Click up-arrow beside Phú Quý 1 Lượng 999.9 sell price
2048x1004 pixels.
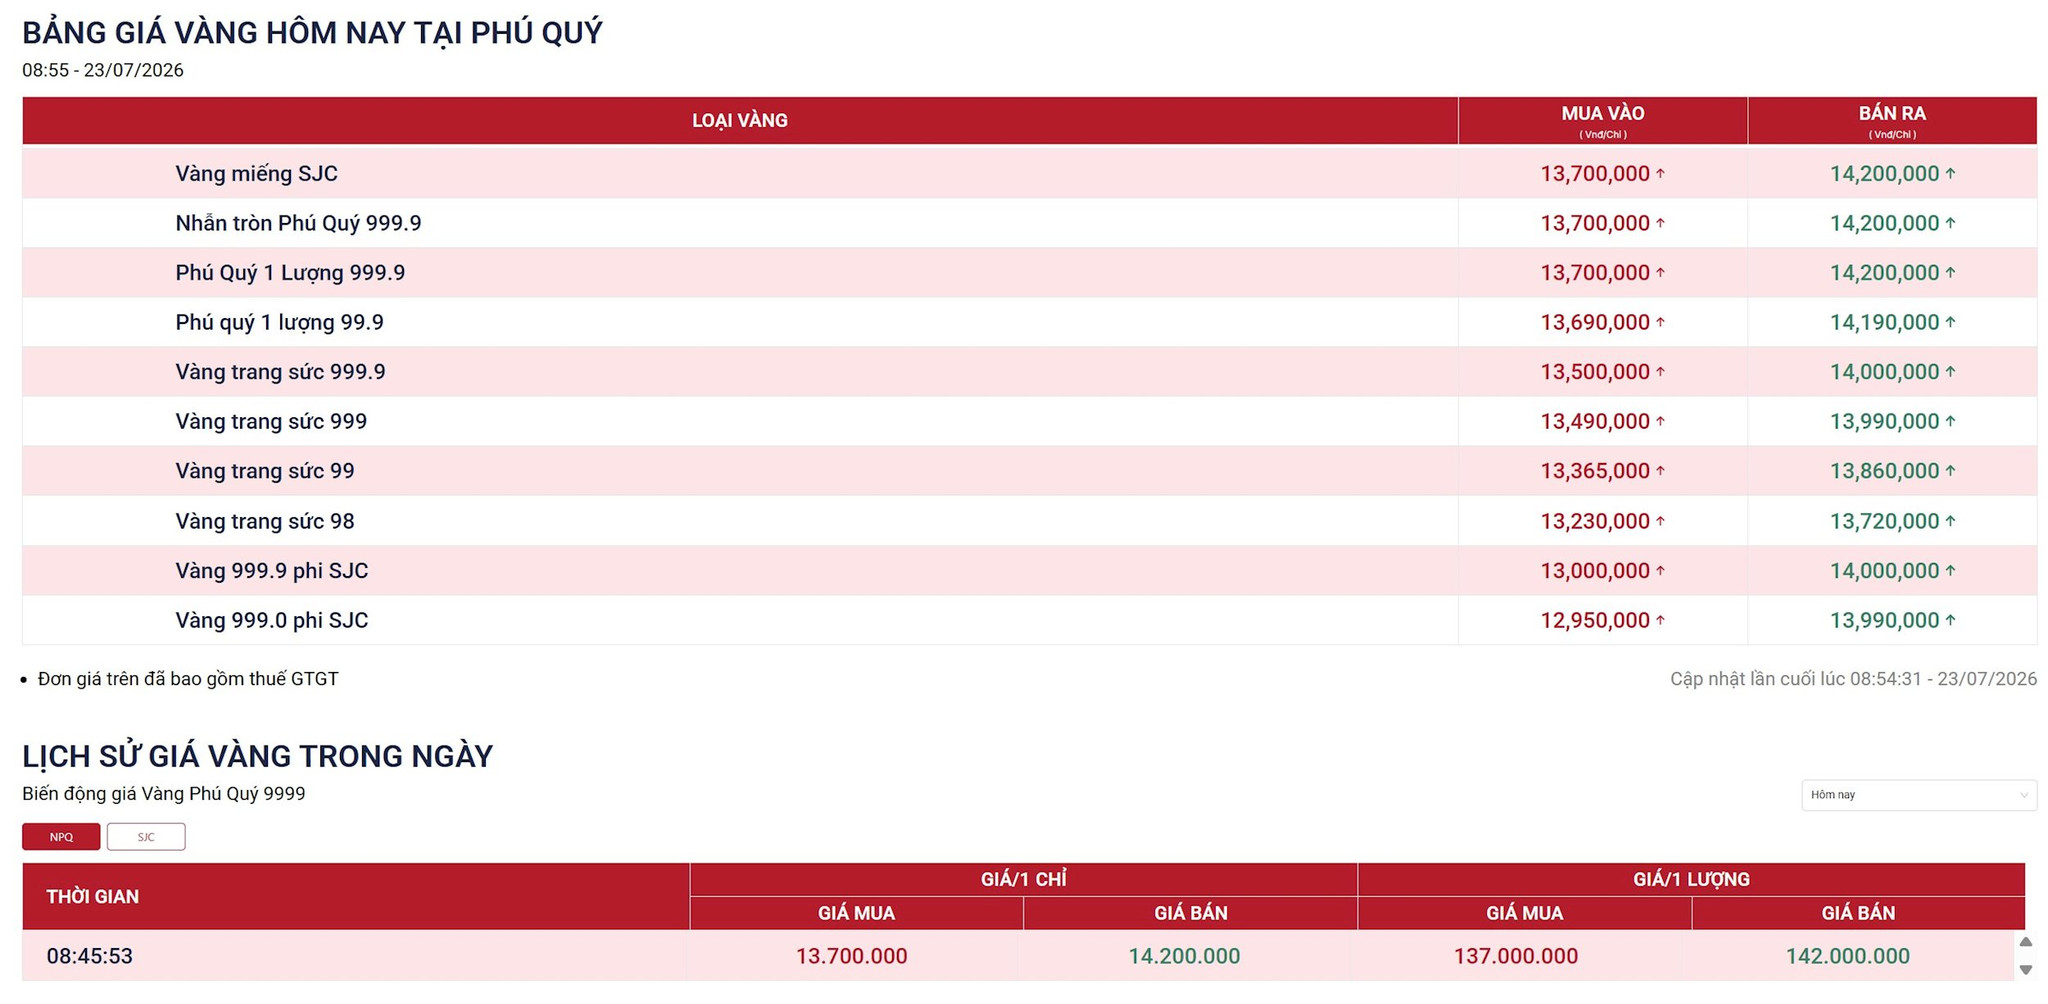point(1950,272)
